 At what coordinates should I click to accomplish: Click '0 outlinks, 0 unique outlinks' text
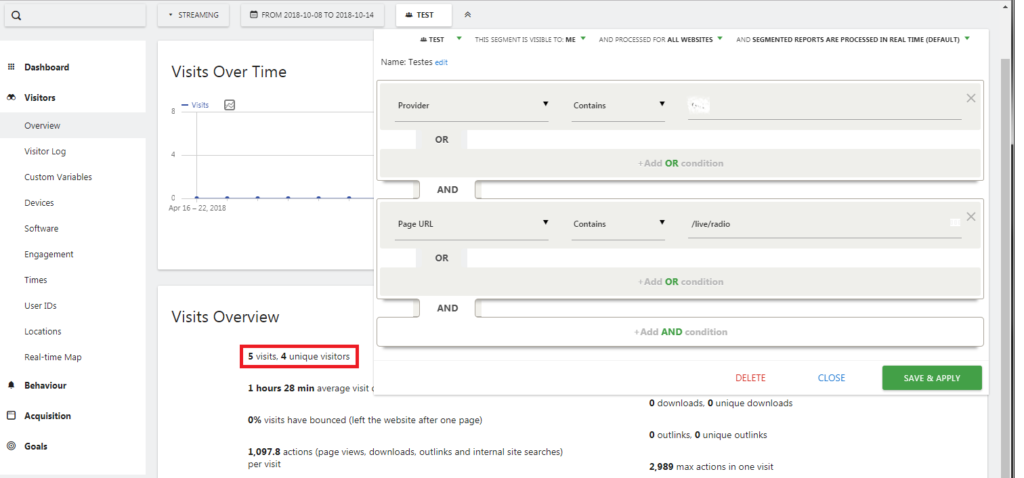708,435
